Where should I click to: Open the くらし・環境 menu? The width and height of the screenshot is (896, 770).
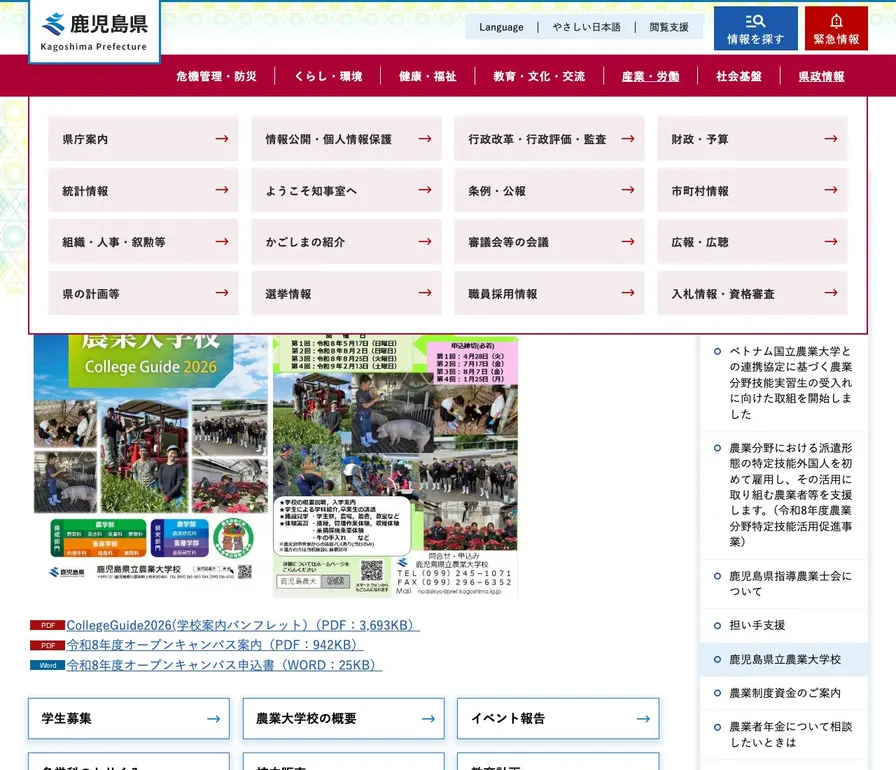click(328, 77)
